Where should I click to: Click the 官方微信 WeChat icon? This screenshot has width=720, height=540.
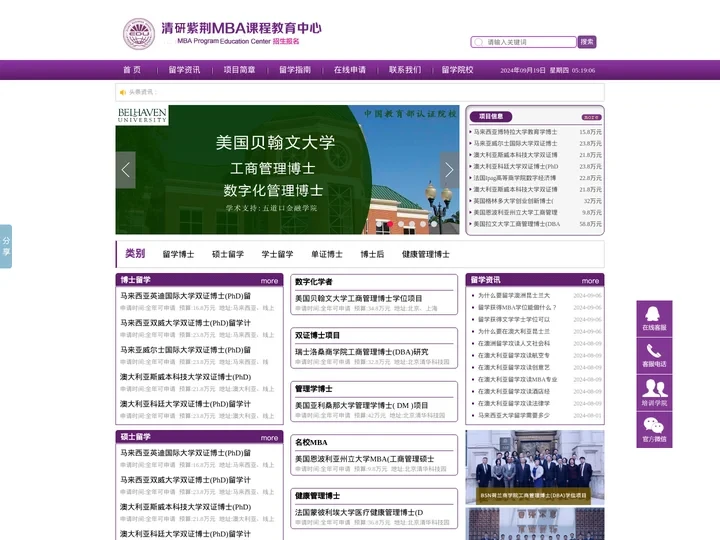pyautogui.click(x=654, y=429)
